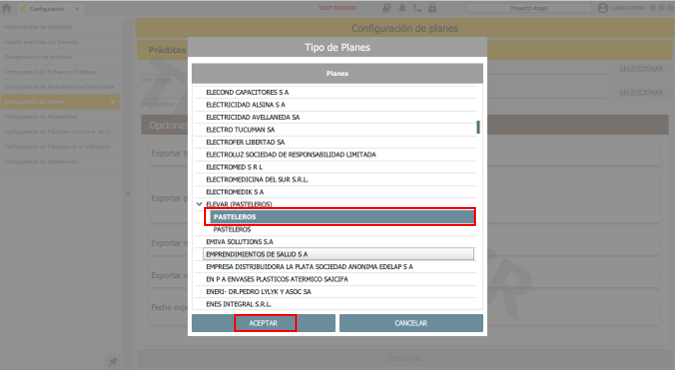
Task: Open Configuración de Prácticas de la Institución
Action: pyautogui.click(x=59, y=147)
